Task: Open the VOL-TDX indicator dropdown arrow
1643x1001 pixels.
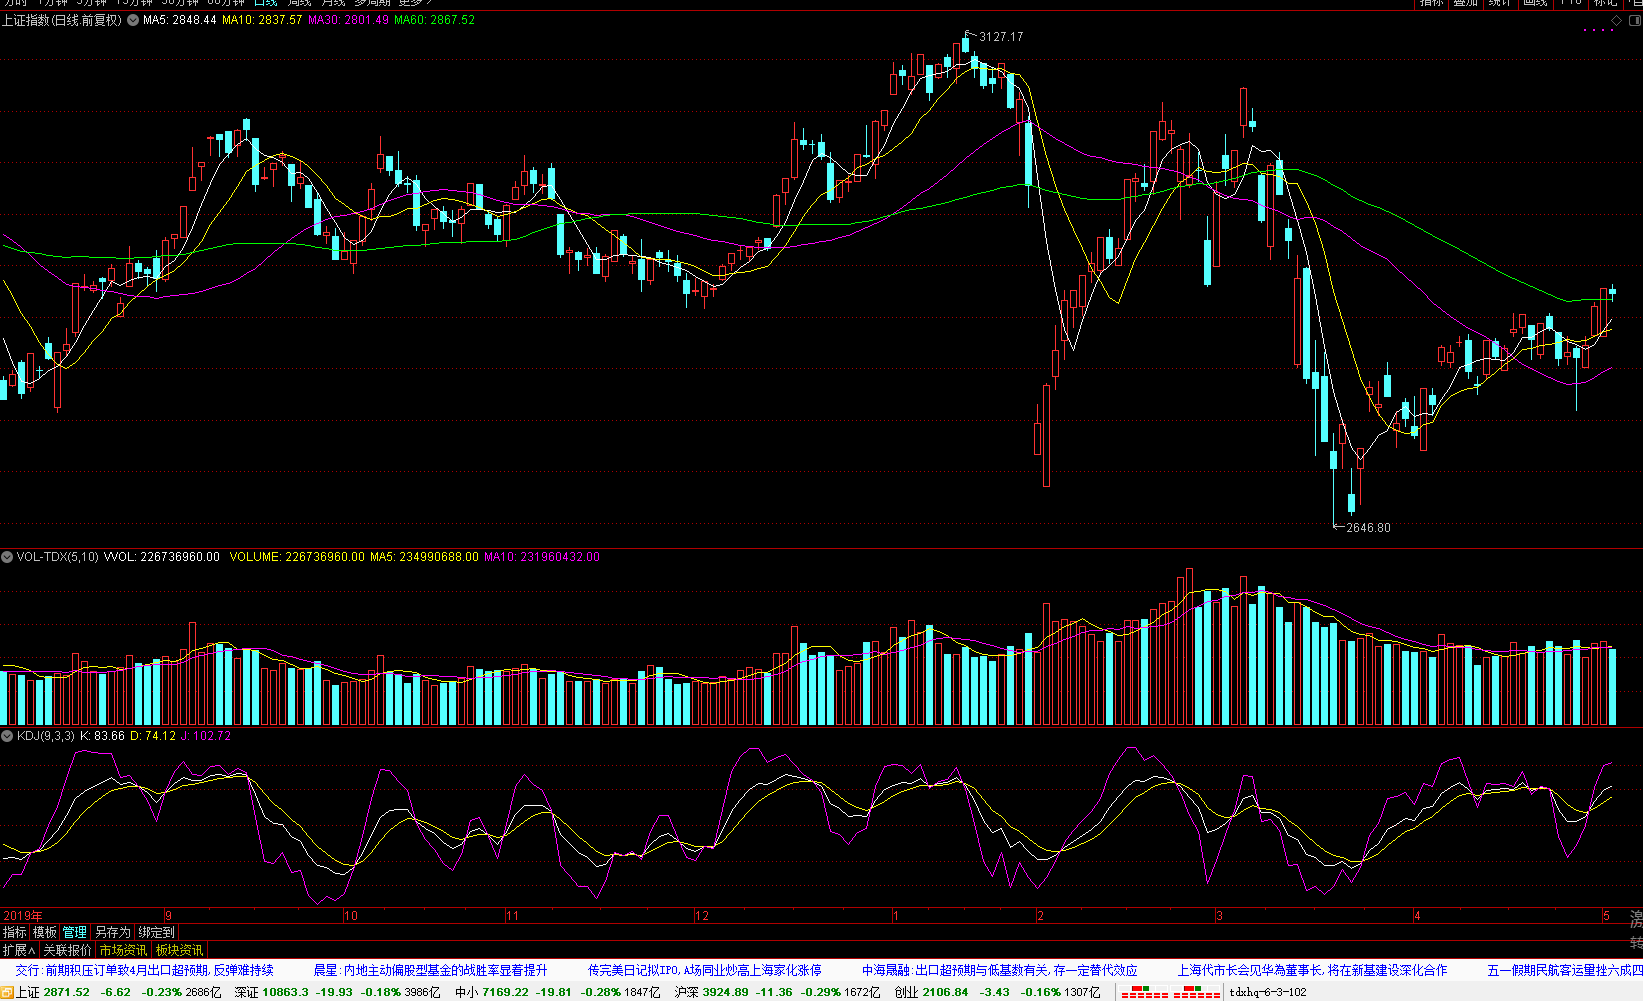Action: click(7, 557)
